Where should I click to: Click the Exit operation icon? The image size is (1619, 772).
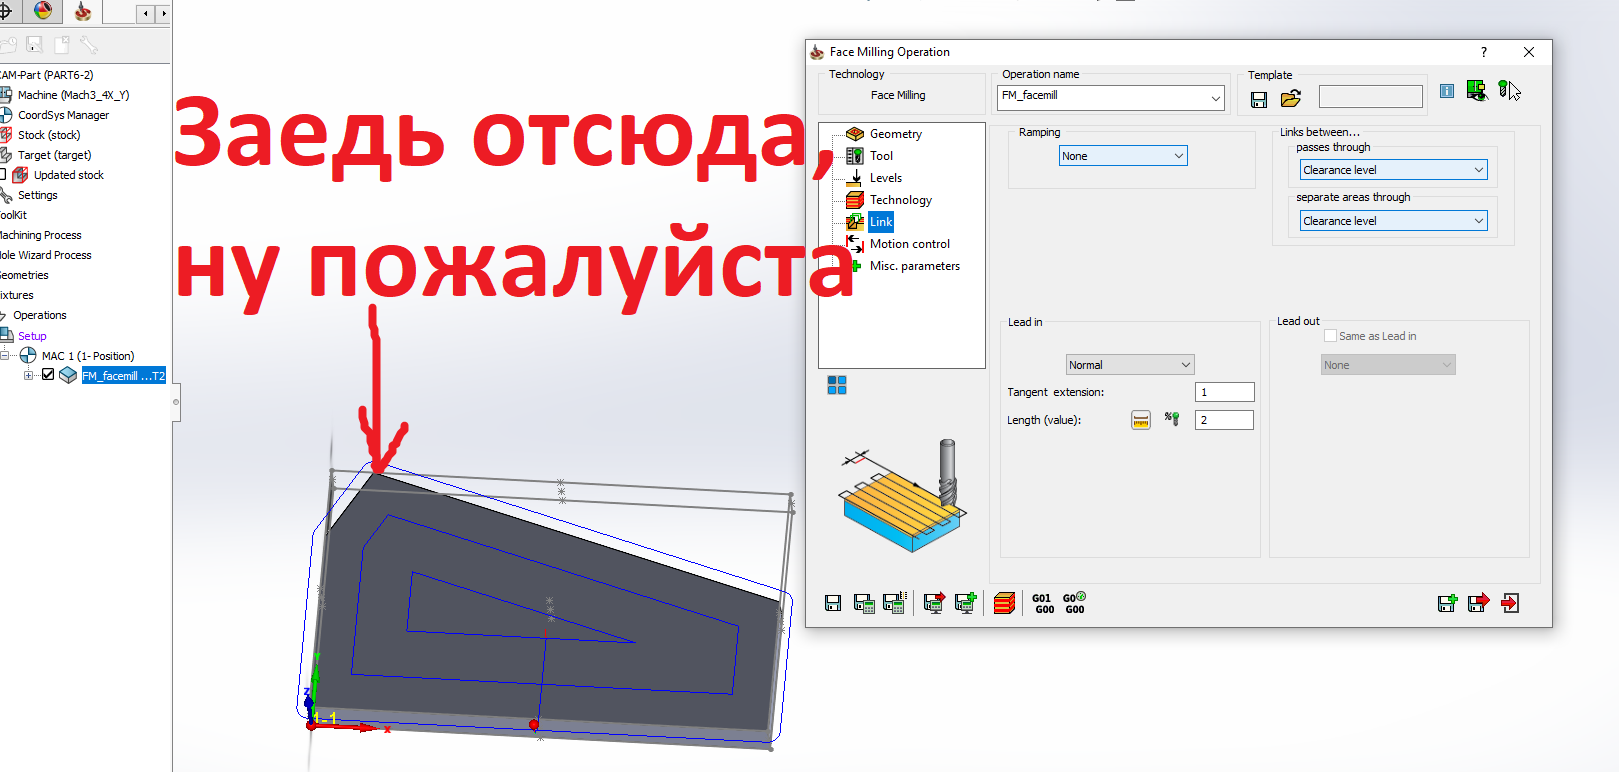tap(1510, 603)
